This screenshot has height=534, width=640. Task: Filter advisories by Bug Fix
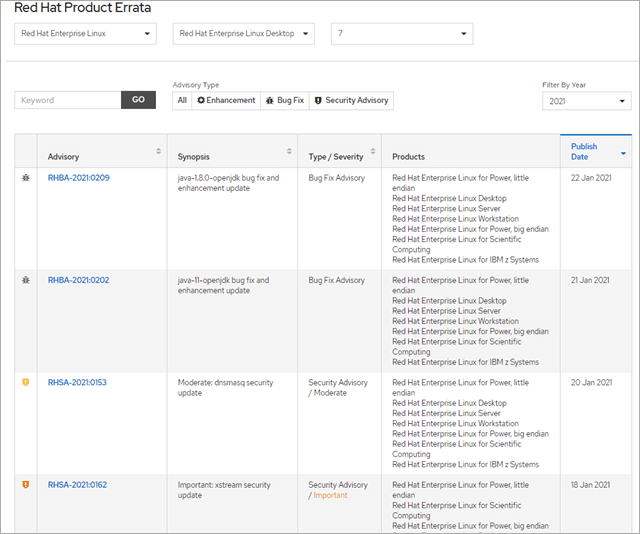click(x=285, y=100)
